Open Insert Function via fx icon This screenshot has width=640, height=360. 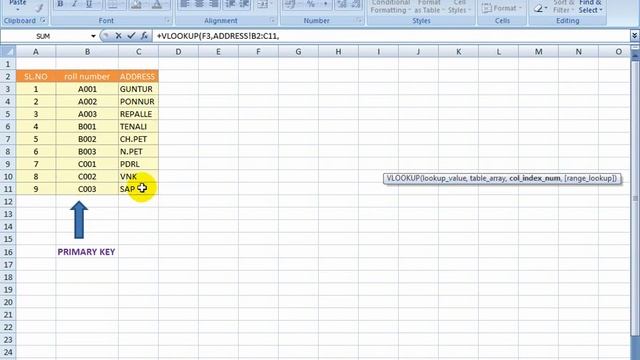144,36
